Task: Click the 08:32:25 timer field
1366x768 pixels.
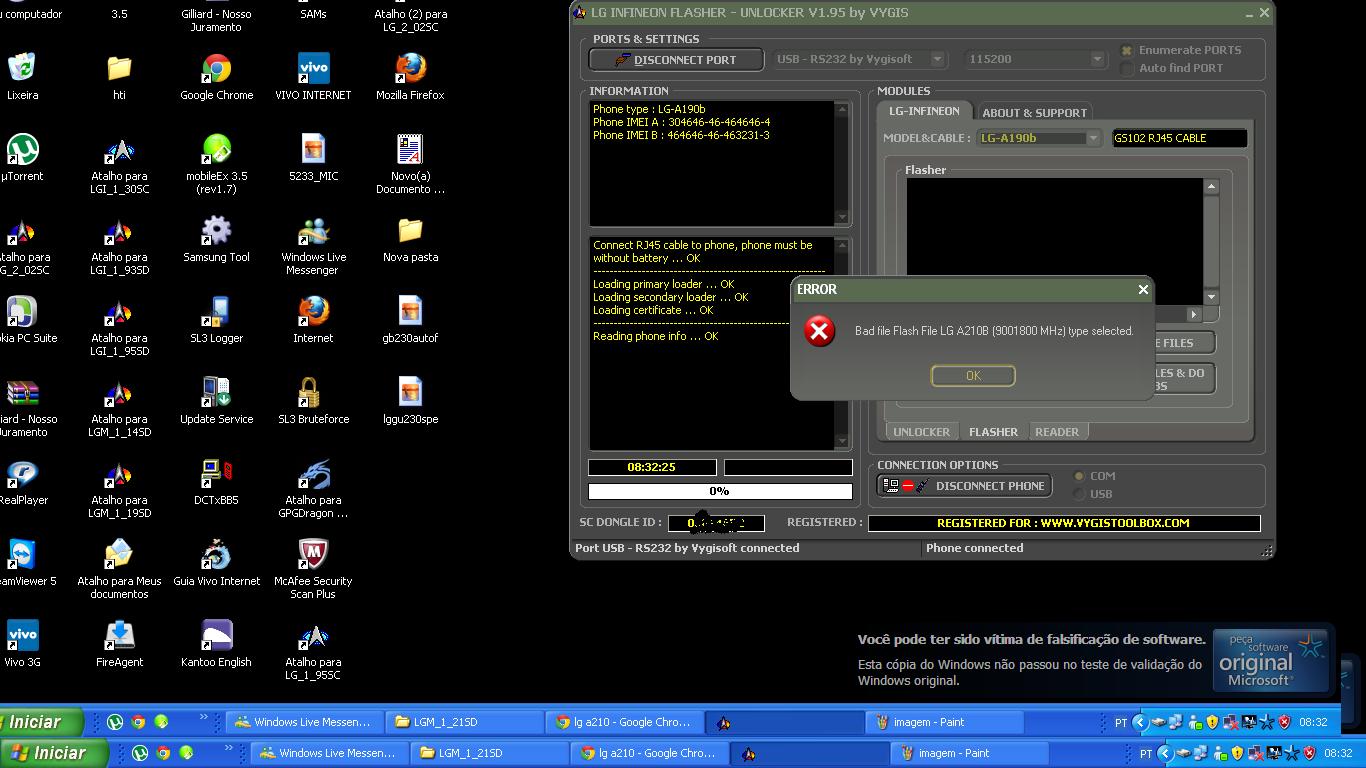Action: (652, 467)
